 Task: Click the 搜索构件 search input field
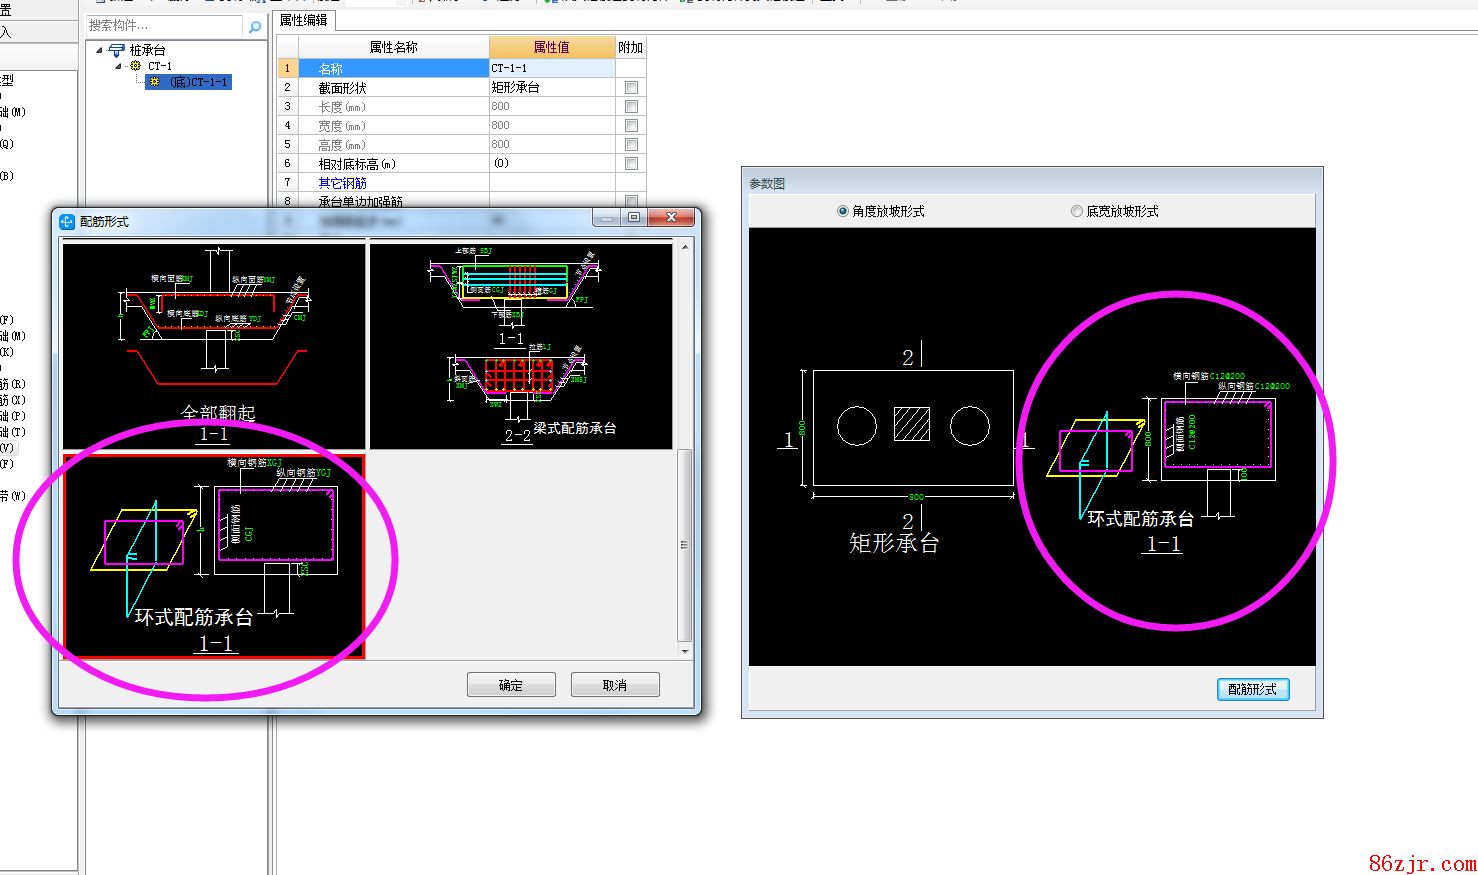click(x=163, y=26)
